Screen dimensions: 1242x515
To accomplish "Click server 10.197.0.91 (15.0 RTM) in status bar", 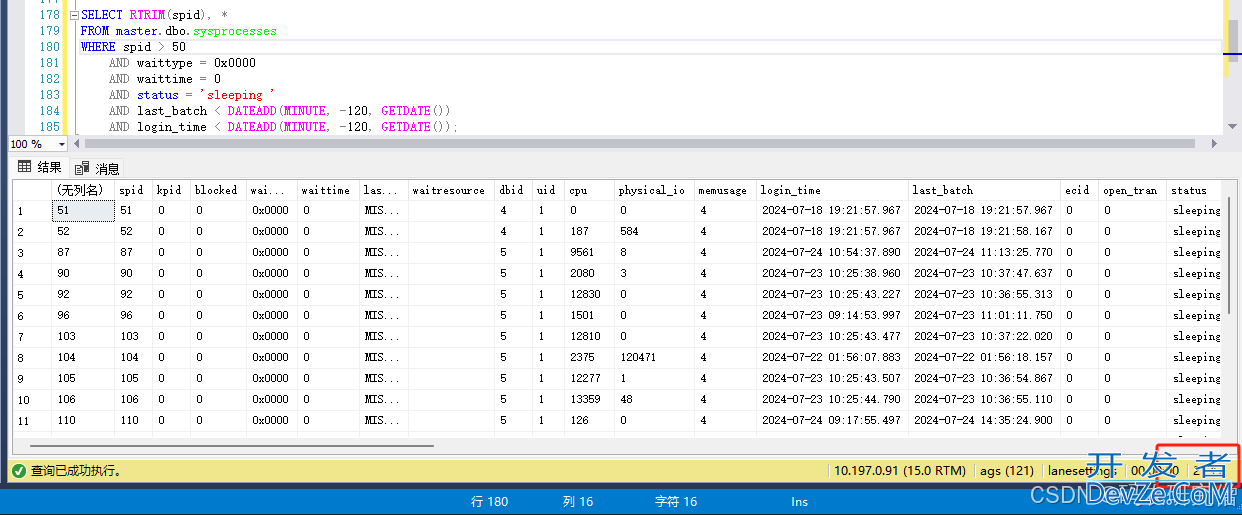I will 900,470.
